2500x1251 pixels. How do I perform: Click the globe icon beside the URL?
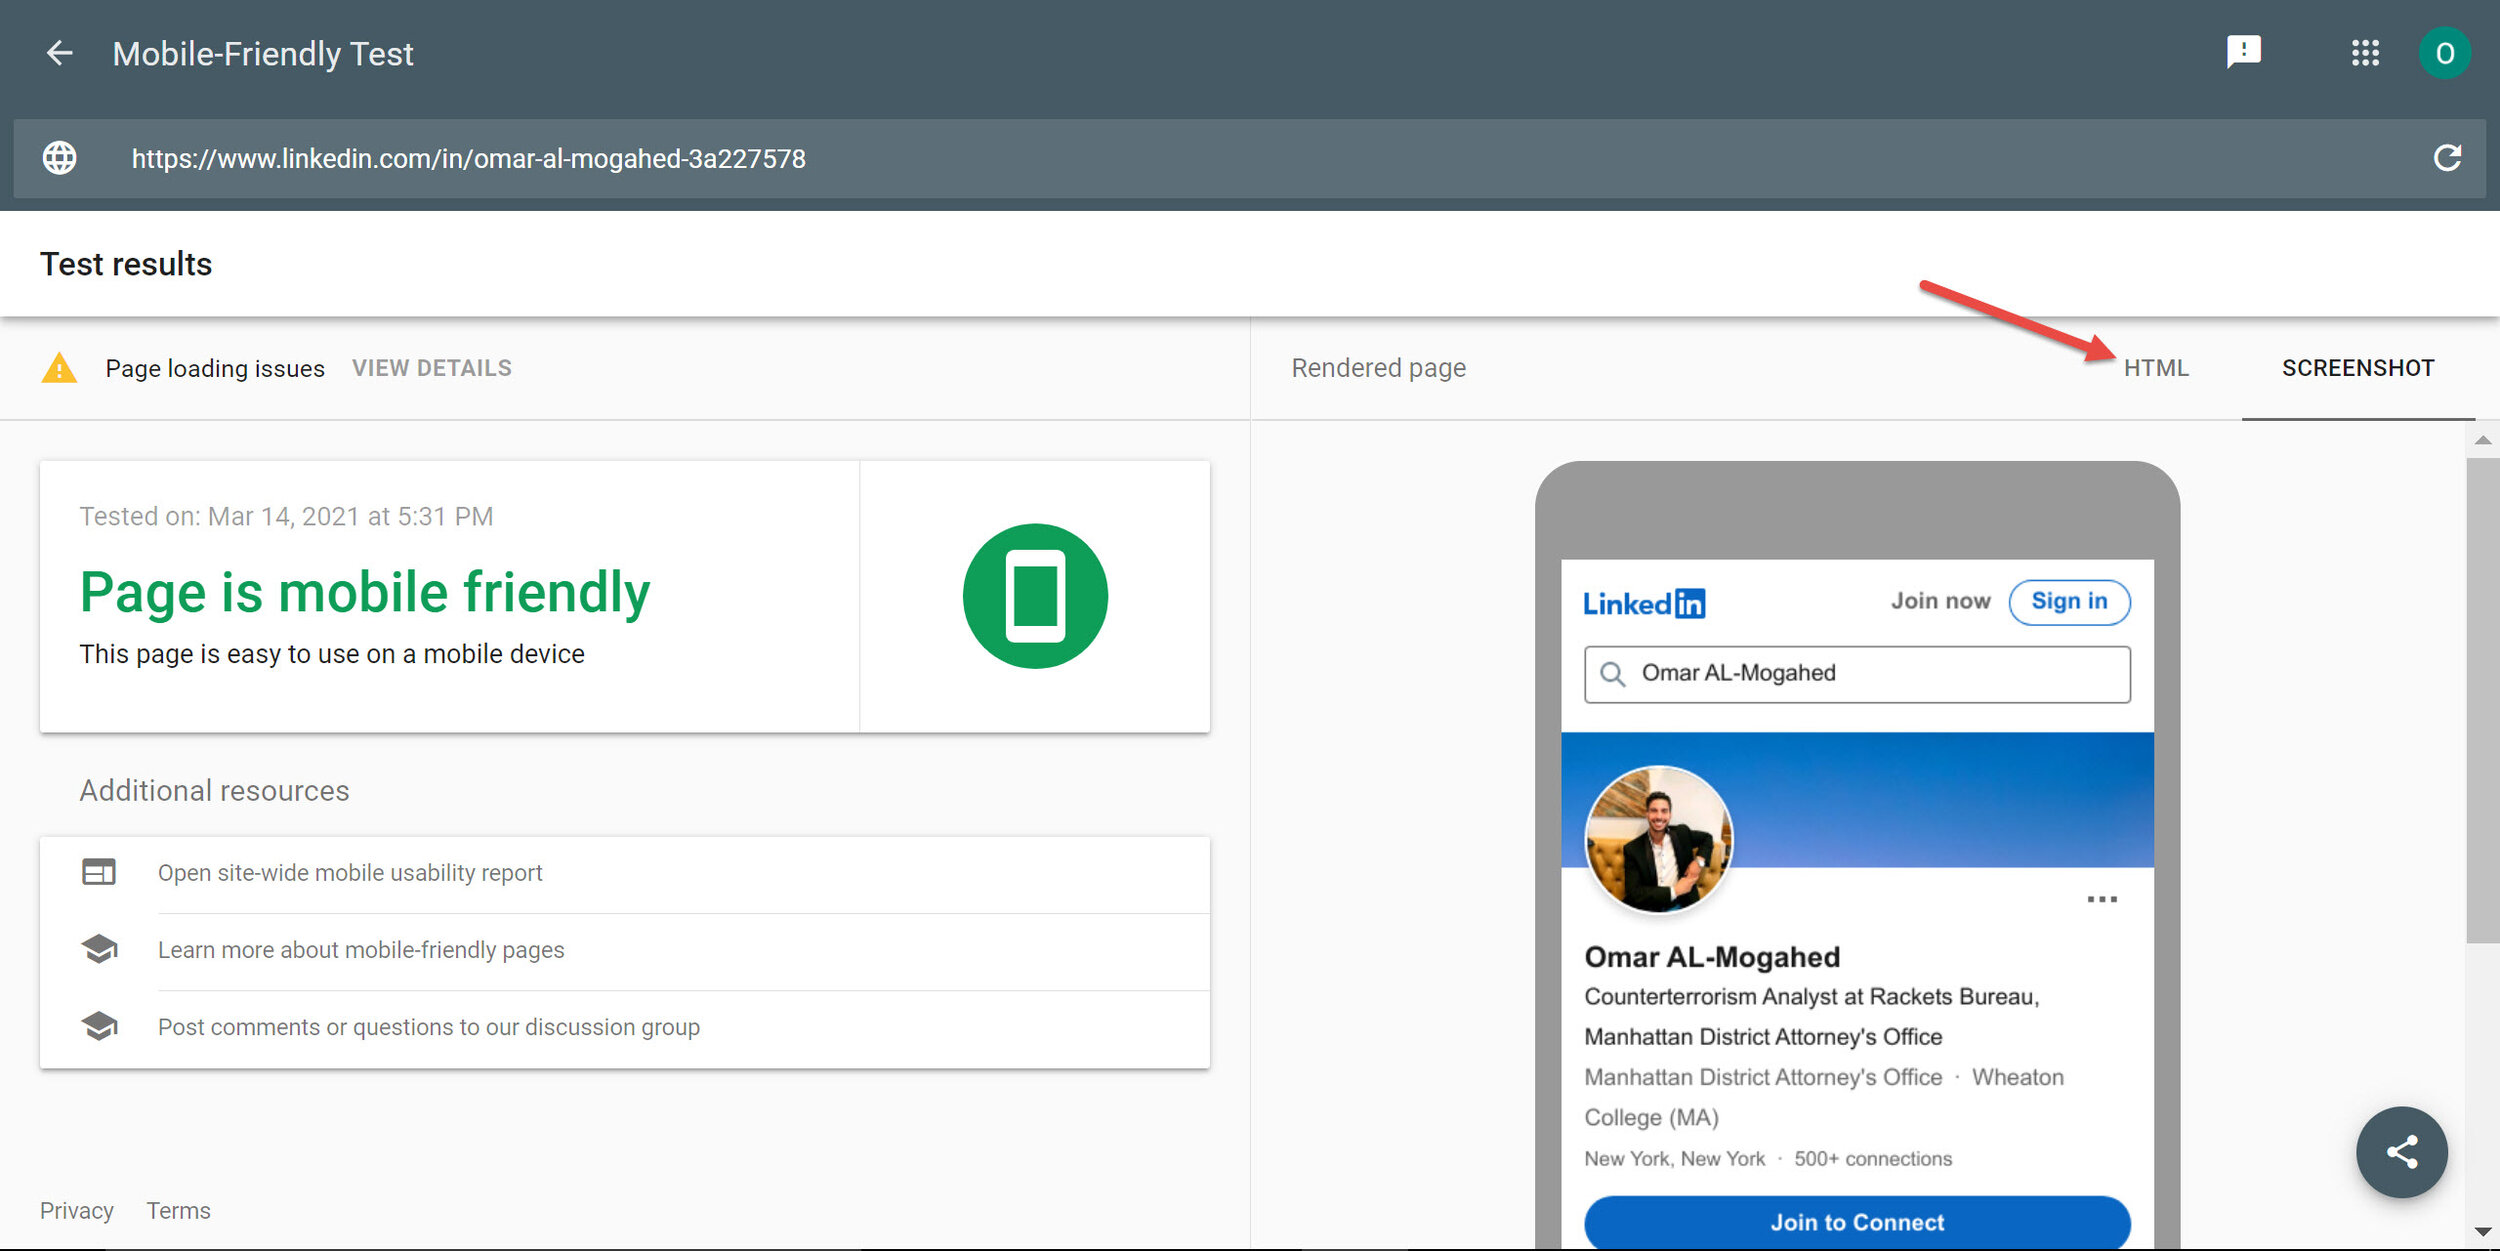click(60, 158)
